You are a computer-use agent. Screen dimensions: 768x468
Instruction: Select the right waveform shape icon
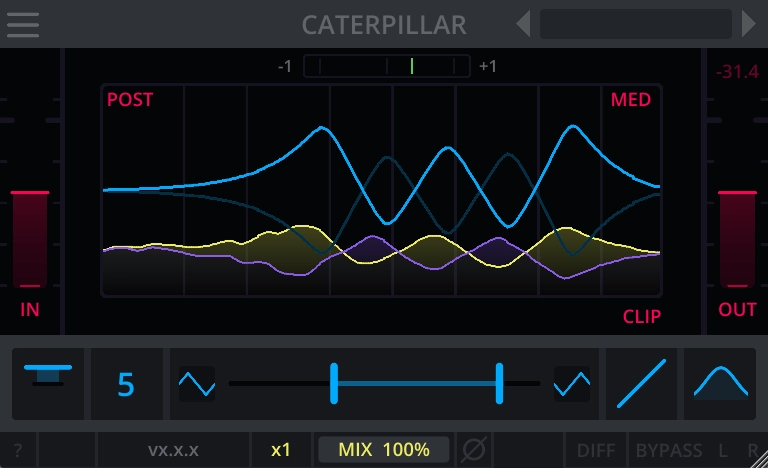572,384
